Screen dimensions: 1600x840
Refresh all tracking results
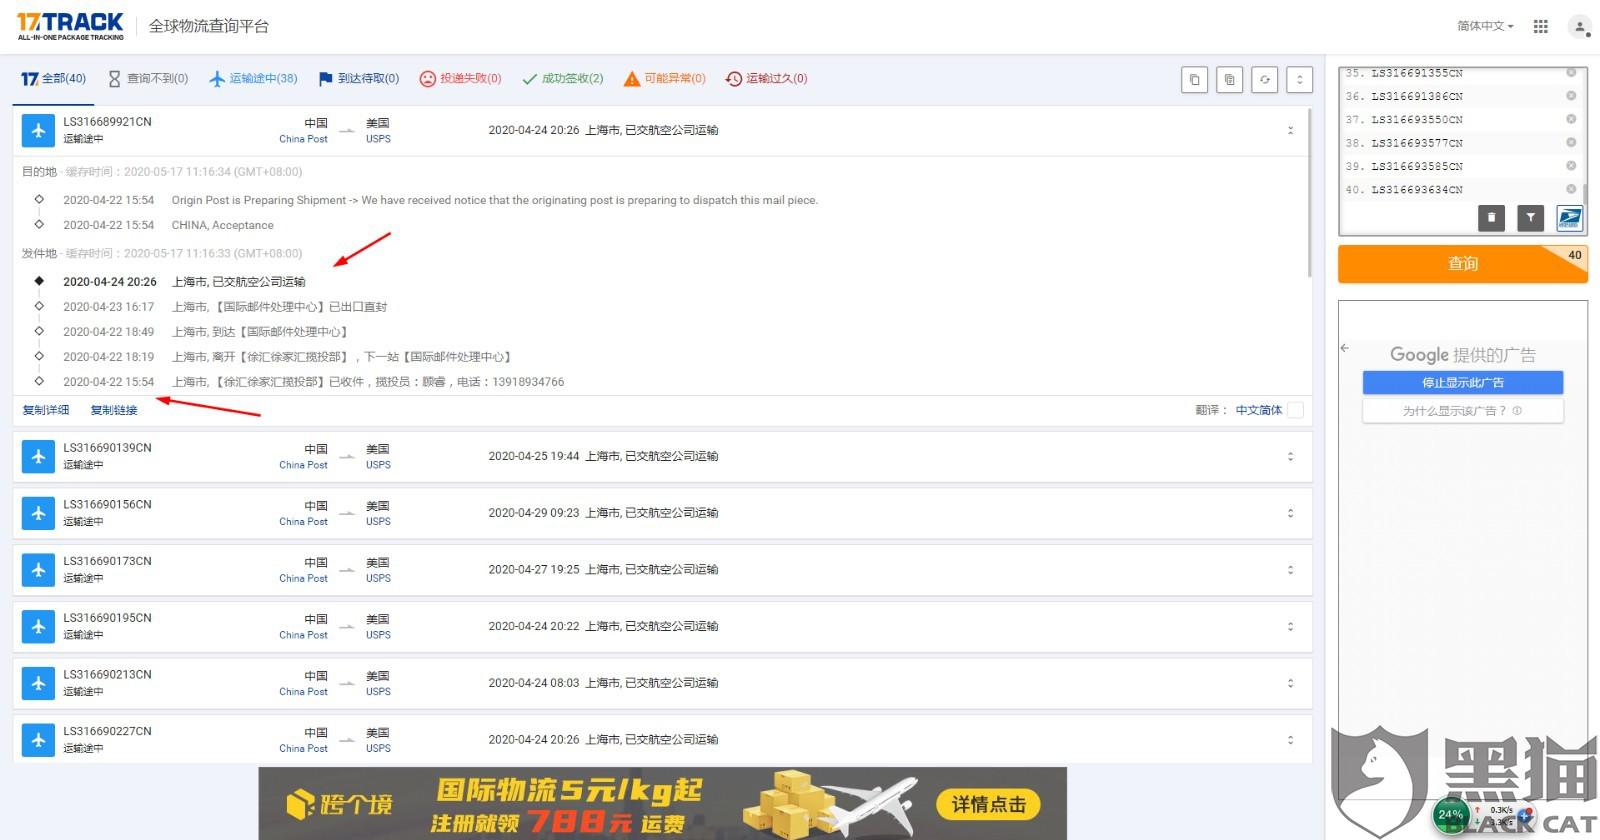click(x=1265, y=80)
